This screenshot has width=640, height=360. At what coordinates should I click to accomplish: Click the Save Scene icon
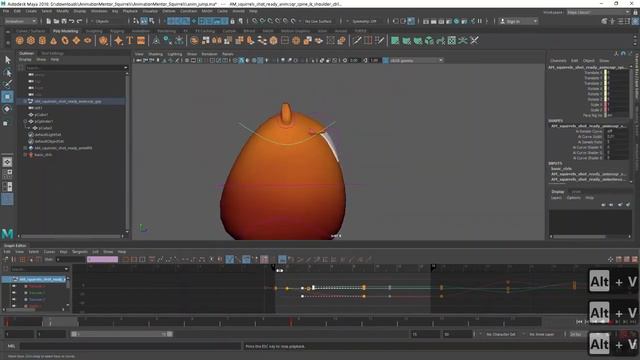coord(64,21)
